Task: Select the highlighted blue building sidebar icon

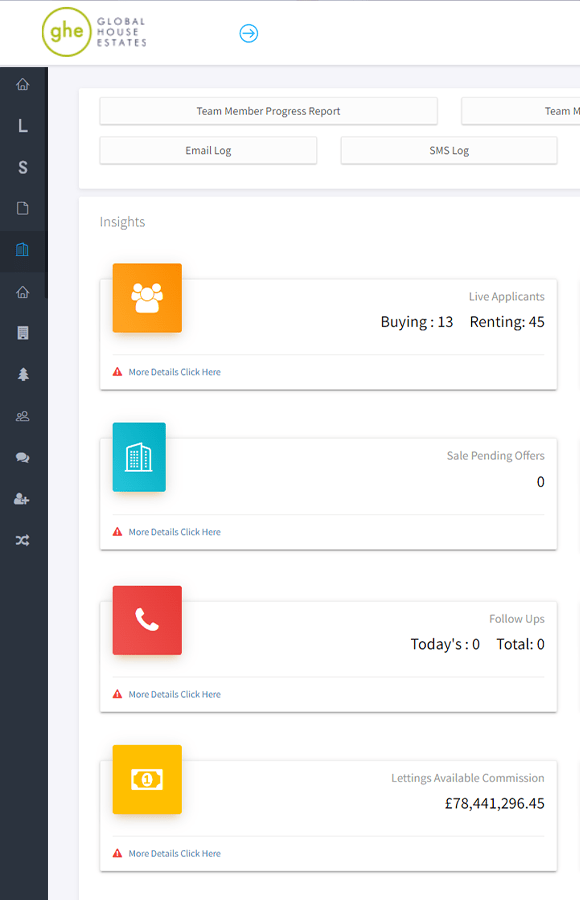Action: point(22,250)
